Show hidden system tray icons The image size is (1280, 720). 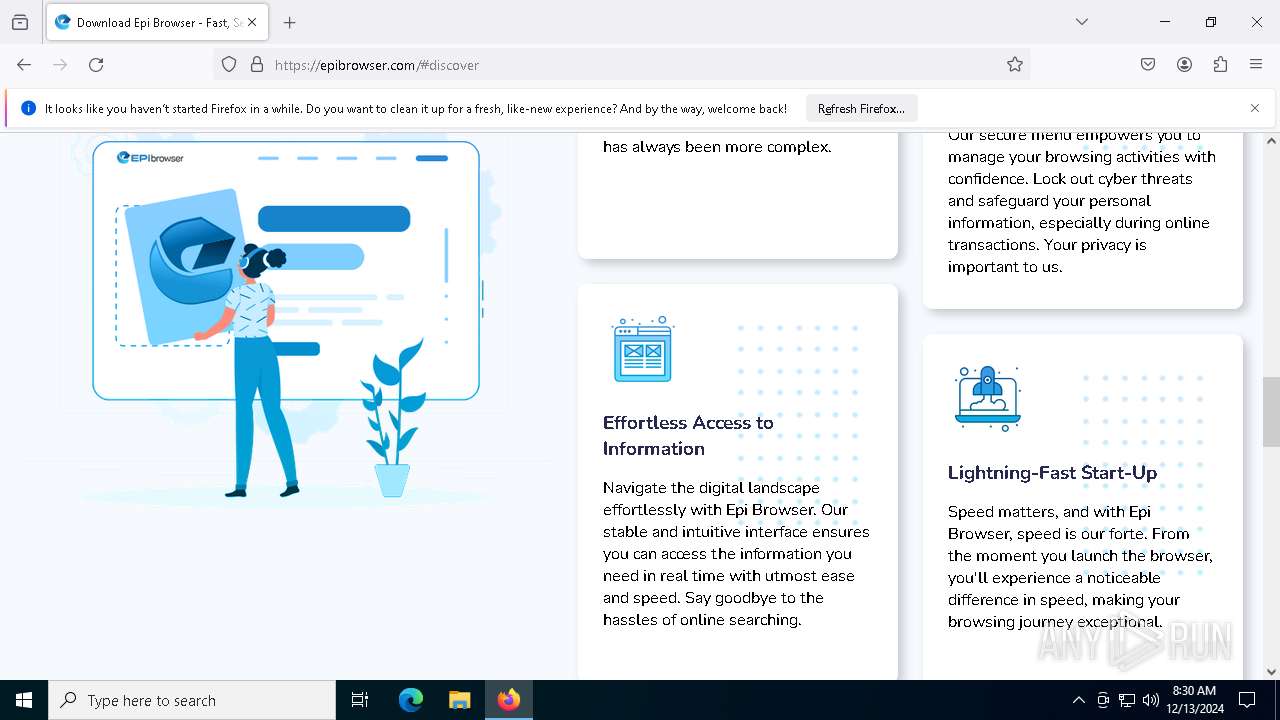[x=1078, y=700]
